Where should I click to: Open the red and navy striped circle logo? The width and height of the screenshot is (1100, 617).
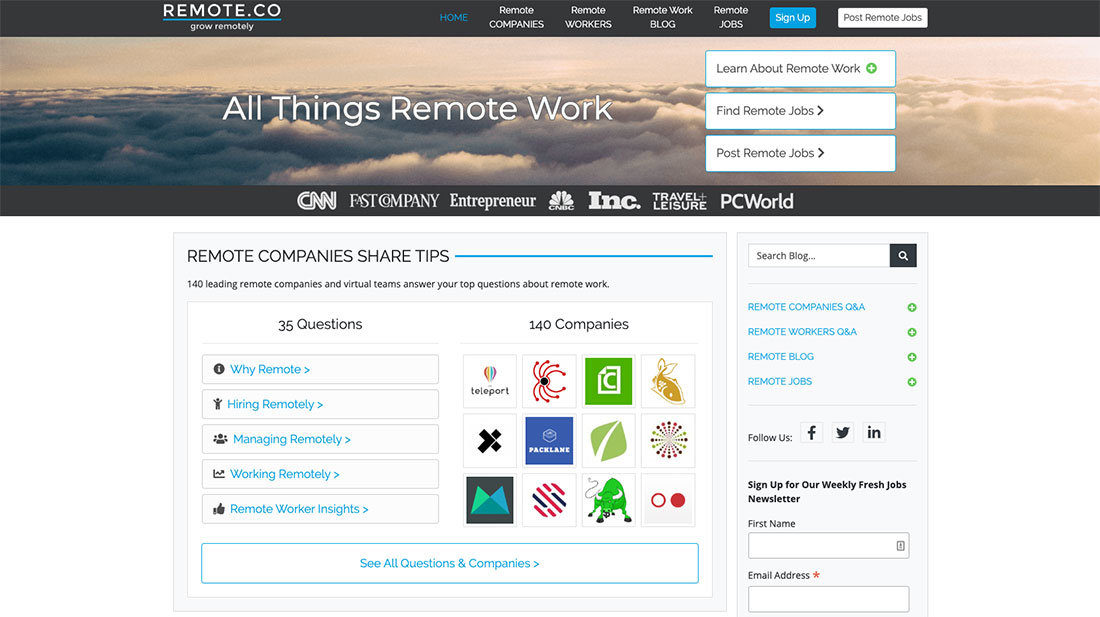[x=549, y=500]
